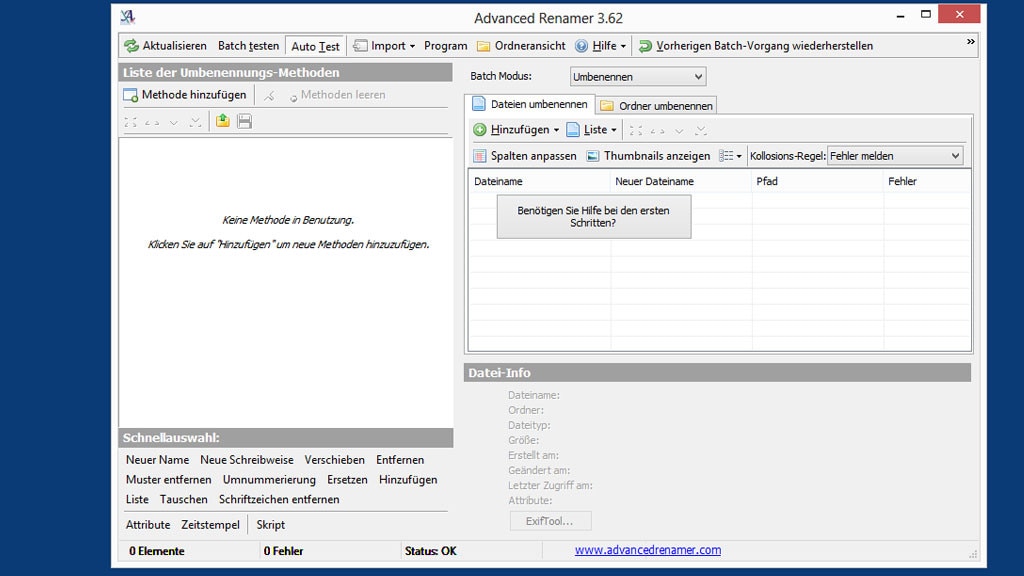
Task: Click Vorherigen Batch-Vorgang wiederherstellen
Action: [764, 46]
